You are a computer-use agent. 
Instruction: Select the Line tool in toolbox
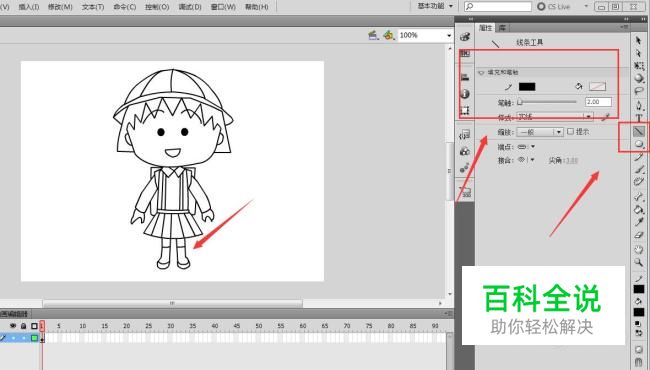point(638,131)
